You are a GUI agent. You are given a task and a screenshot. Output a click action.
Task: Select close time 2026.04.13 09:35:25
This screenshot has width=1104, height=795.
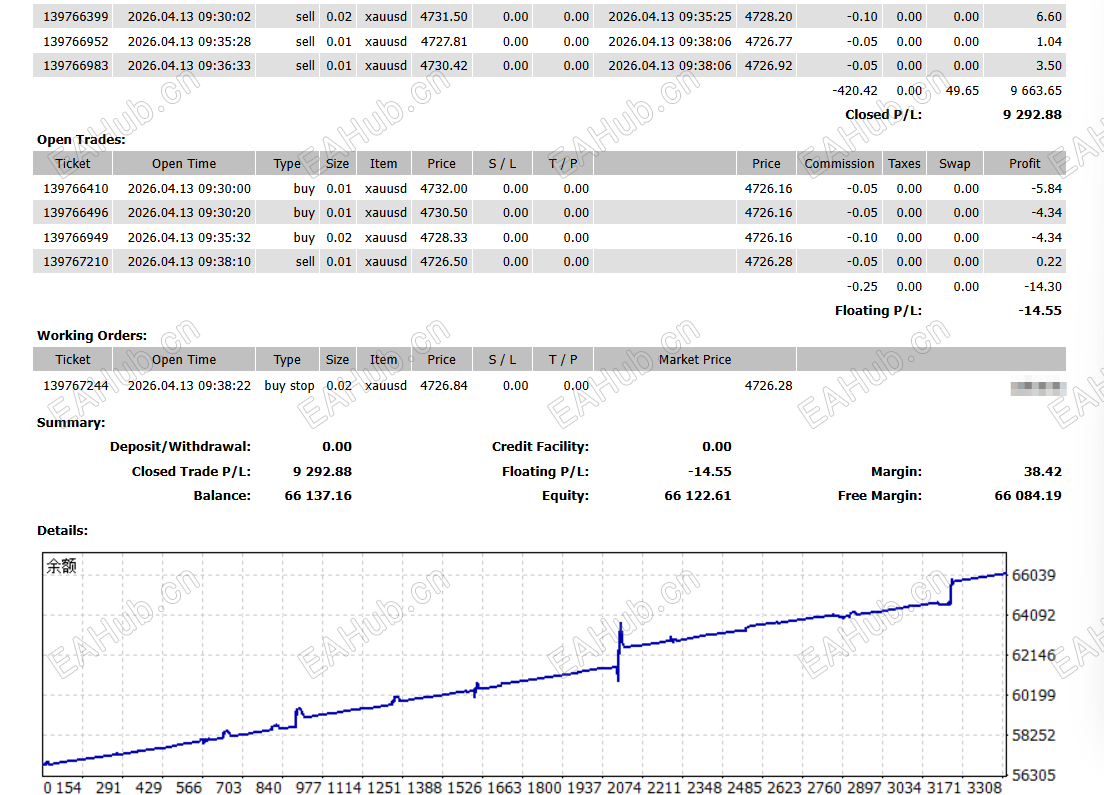pyautogui.click(x=670, y=16)
